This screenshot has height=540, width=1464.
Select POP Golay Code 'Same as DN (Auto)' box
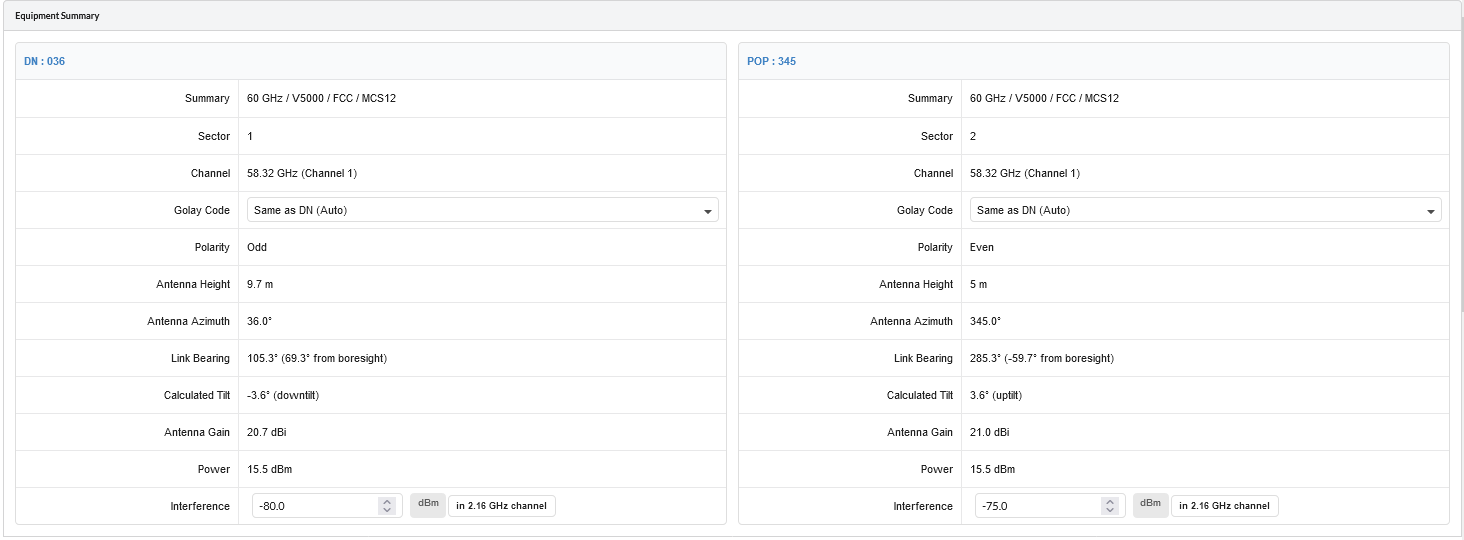coord(1206,210)
